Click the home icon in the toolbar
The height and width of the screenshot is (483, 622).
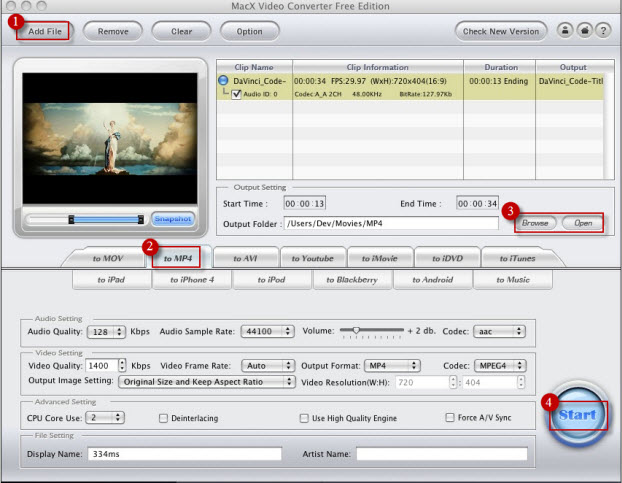click(x=584, y=30)
